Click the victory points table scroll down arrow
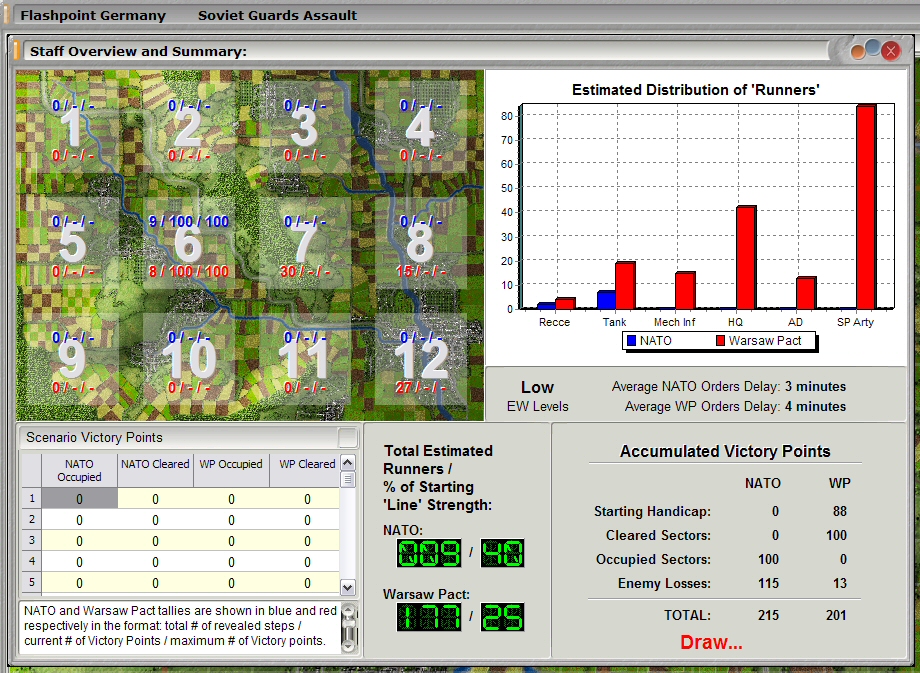The height and width of the screenshot is (673, 920). pyautogui.click(x=347, y=587)
